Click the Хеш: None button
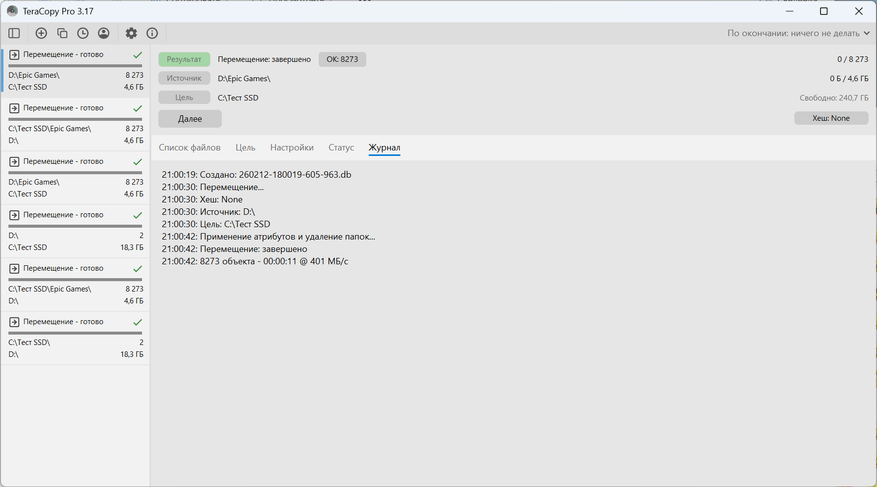 point(831,118)
